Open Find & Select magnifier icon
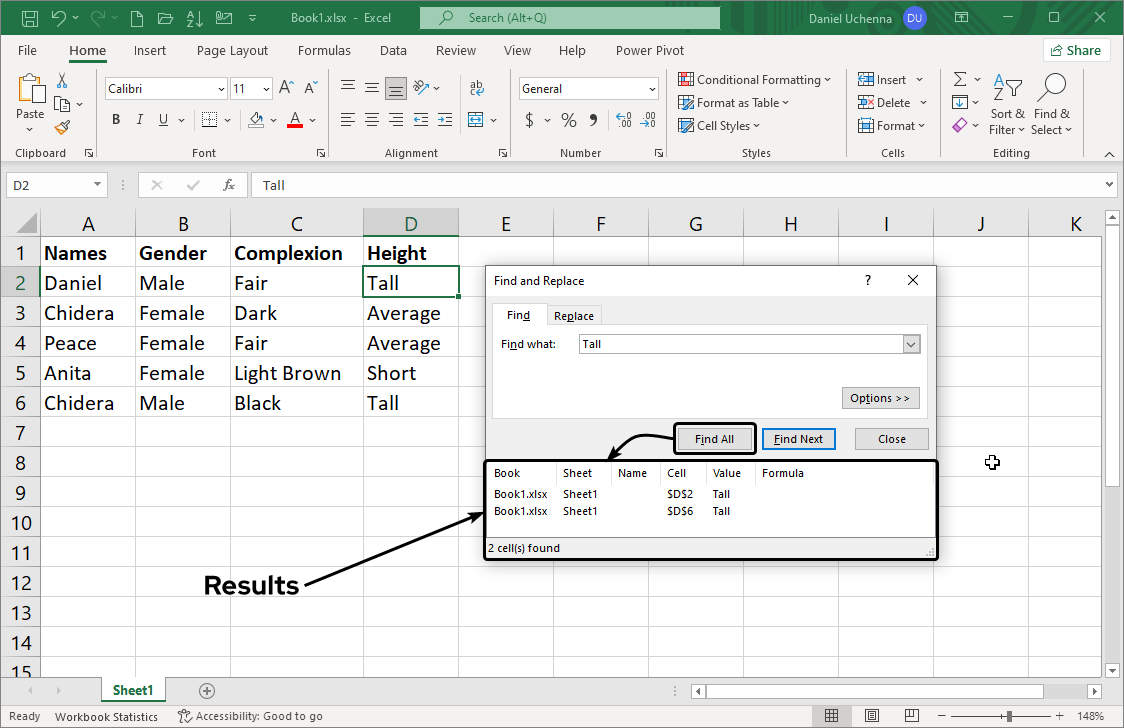 1051,90
